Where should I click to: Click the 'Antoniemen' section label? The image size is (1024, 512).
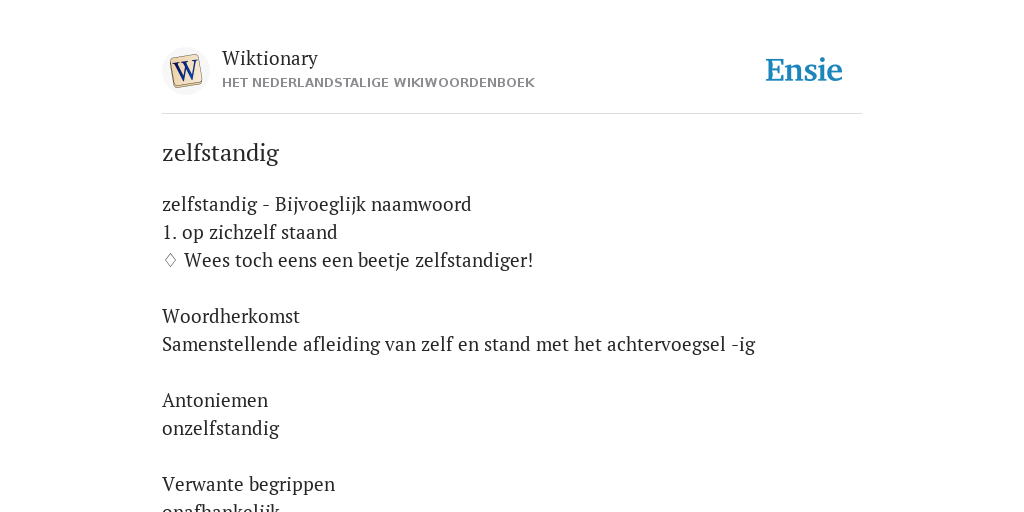(x=215, y=400)
